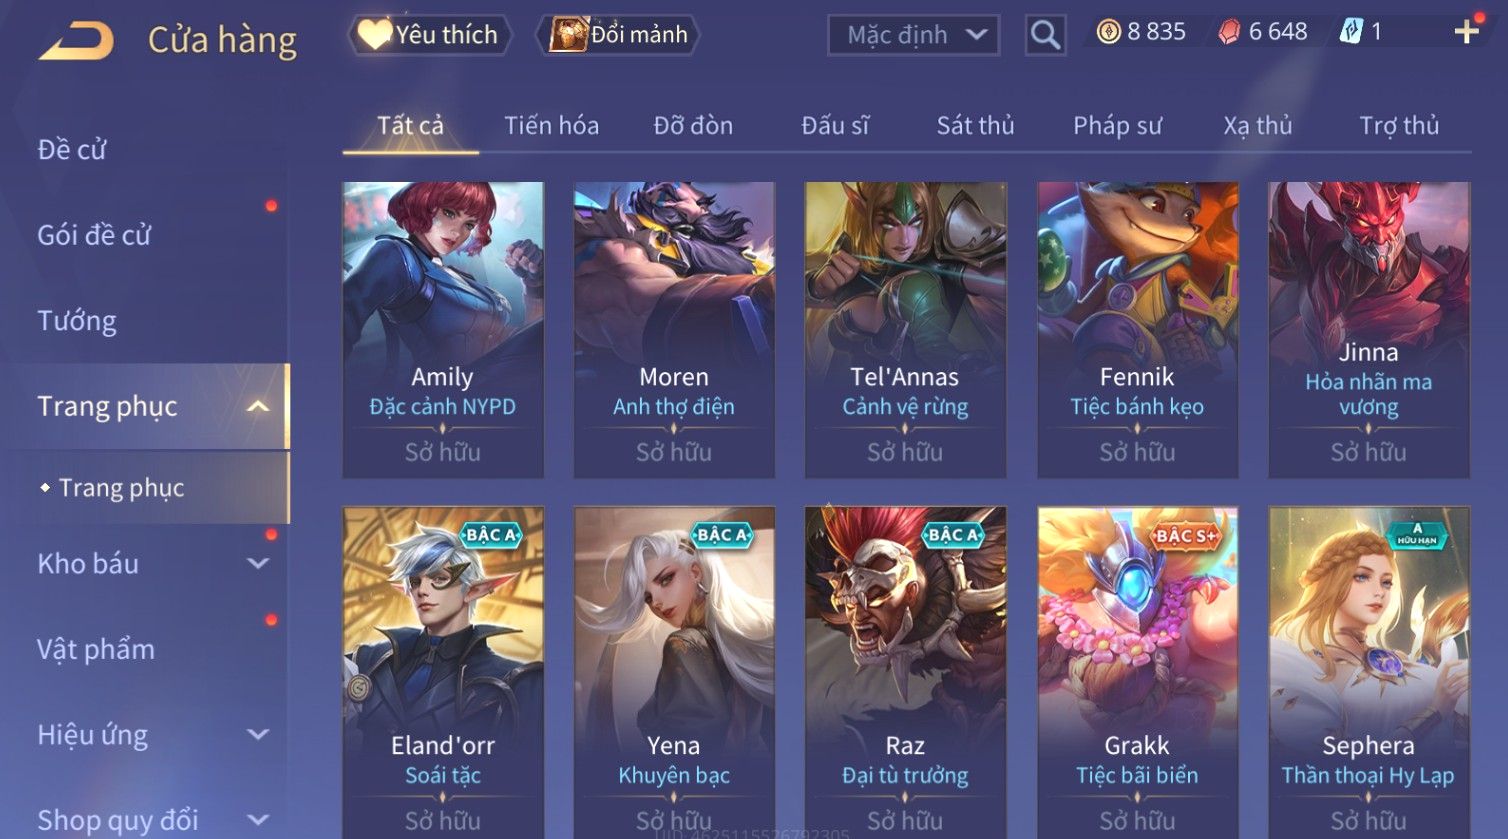
Task: Collapse the Trang phục sidebar section
Action: (x=258, y=406)
